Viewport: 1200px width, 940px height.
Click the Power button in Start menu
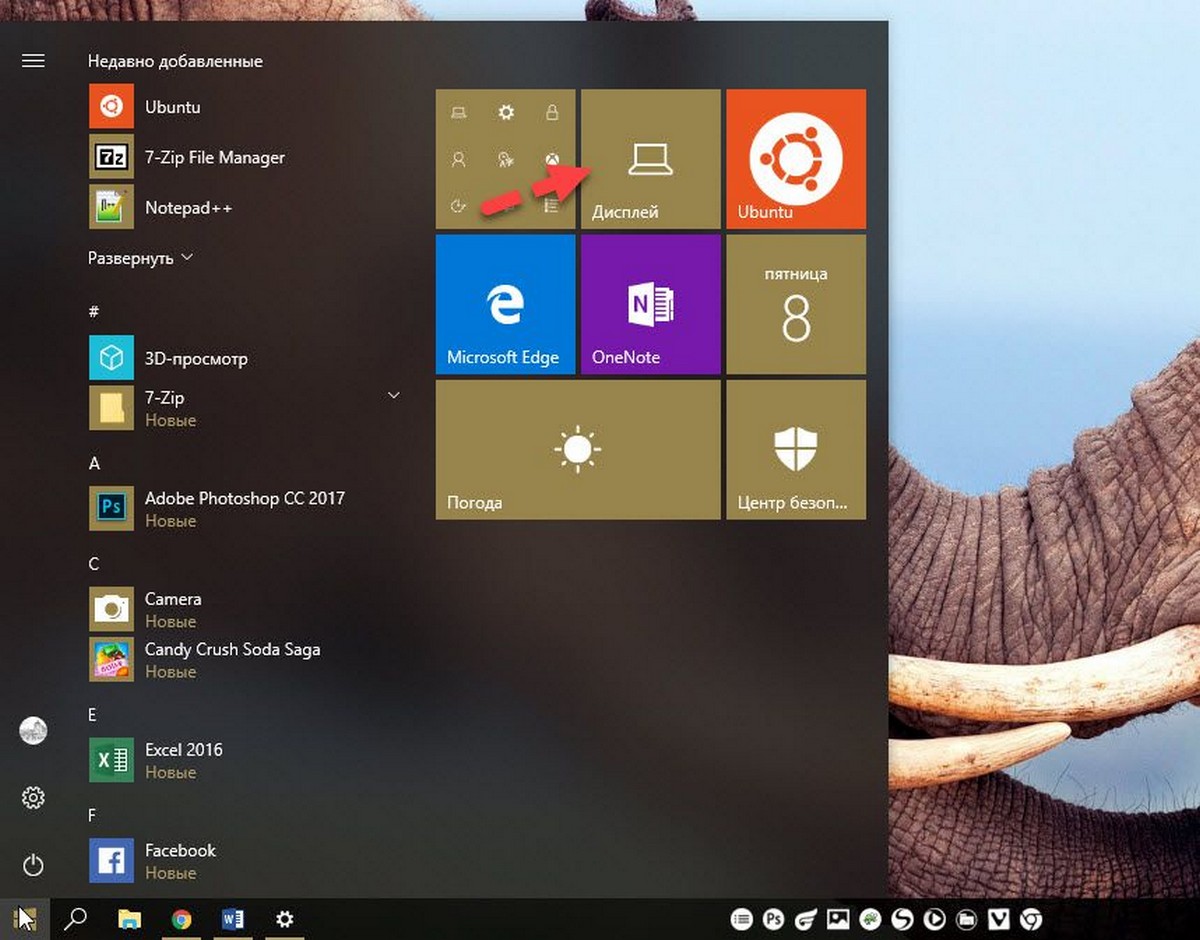pyautogui.click(x=33, y=865)
